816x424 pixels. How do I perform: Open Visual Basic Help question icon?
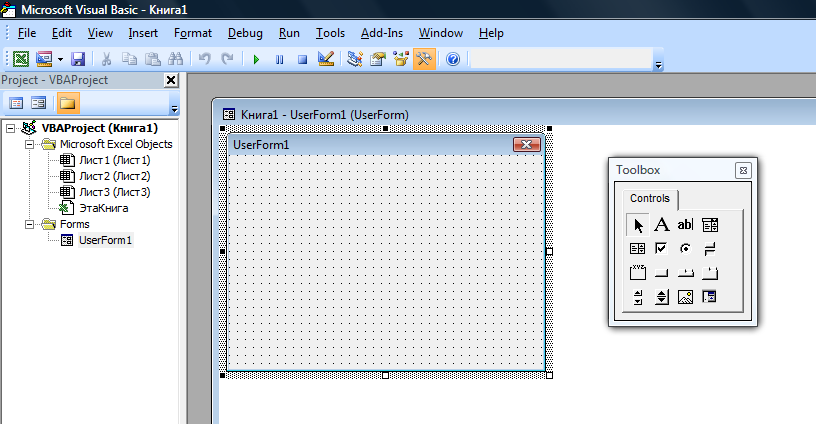point(453,59)
